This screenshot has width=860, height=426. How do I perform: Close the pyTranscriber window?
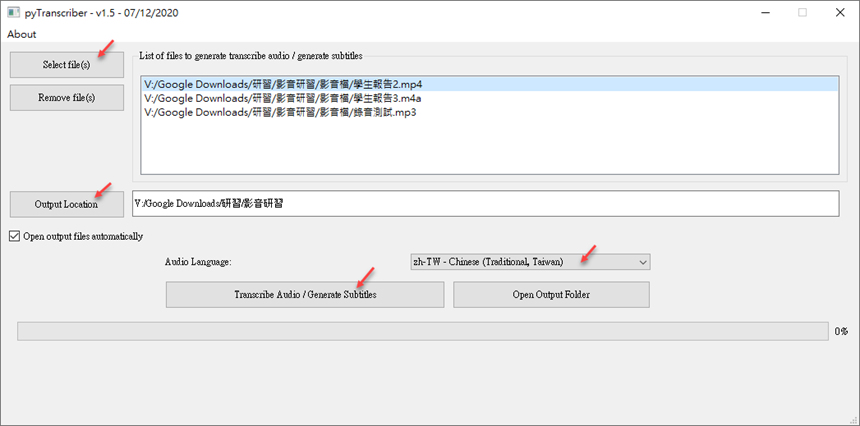840,13
